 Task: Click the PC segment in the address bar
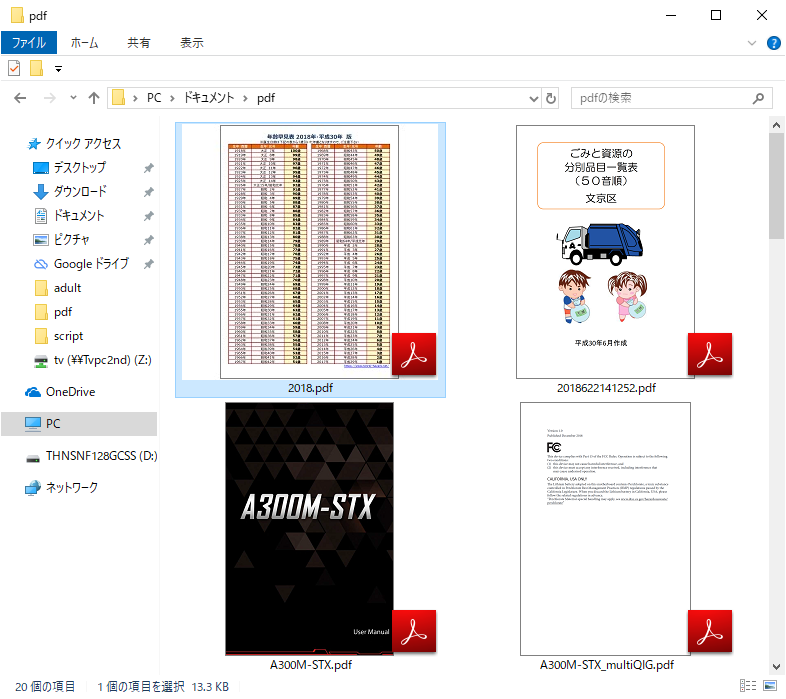tap(154, 98)
